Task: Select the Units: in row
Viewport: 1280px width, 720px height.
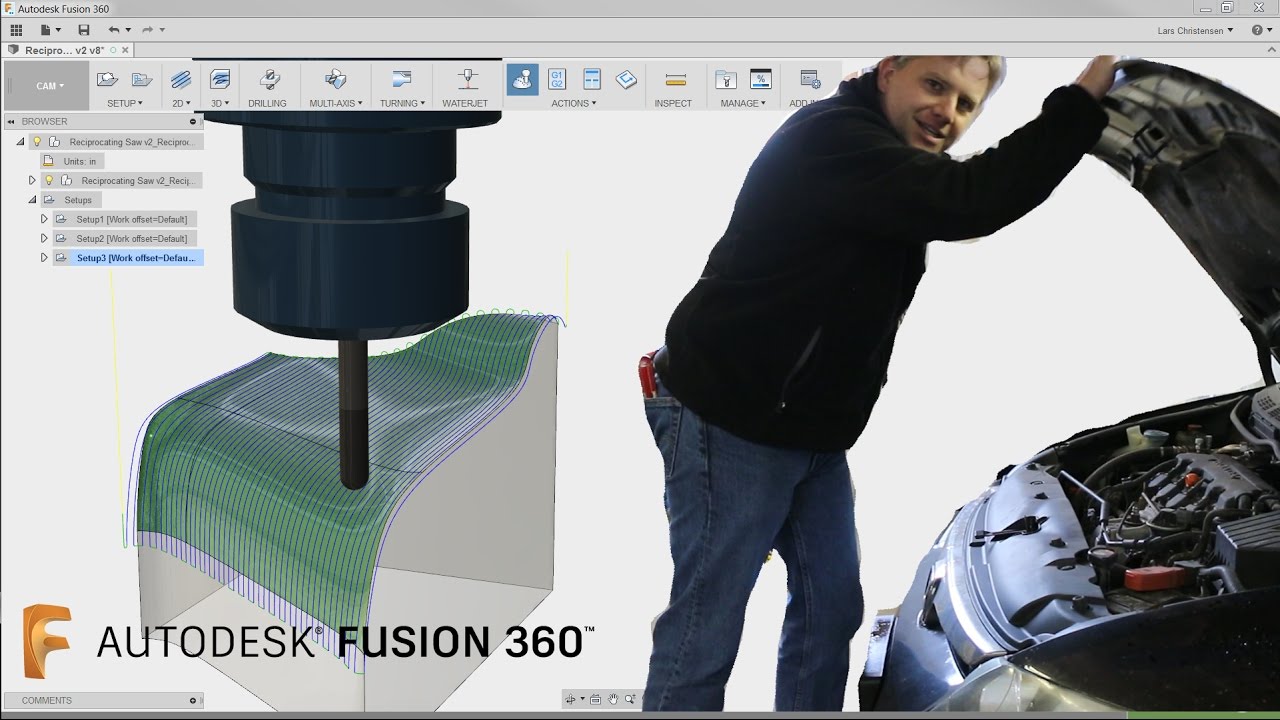Action: point(73,161)
